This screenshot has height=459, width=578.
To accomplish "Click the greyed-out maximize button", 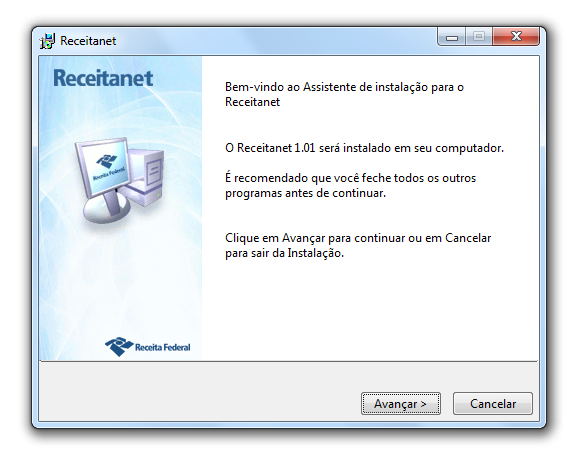I will point(479,36).
